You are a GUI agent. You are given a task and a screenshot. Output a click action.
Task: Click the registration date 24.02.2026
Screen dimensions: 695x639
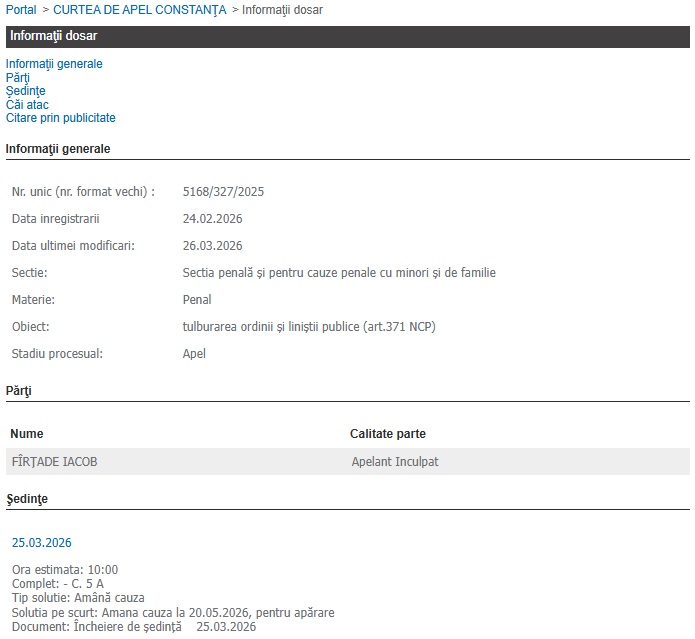[x=212, y=218]
